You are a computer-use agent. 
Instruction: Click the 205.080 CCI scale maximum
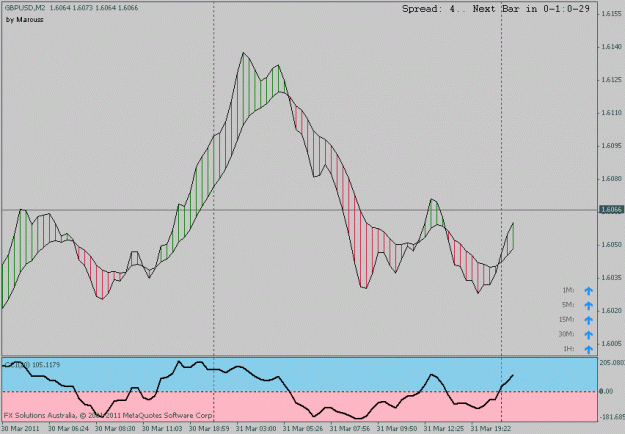612,362
